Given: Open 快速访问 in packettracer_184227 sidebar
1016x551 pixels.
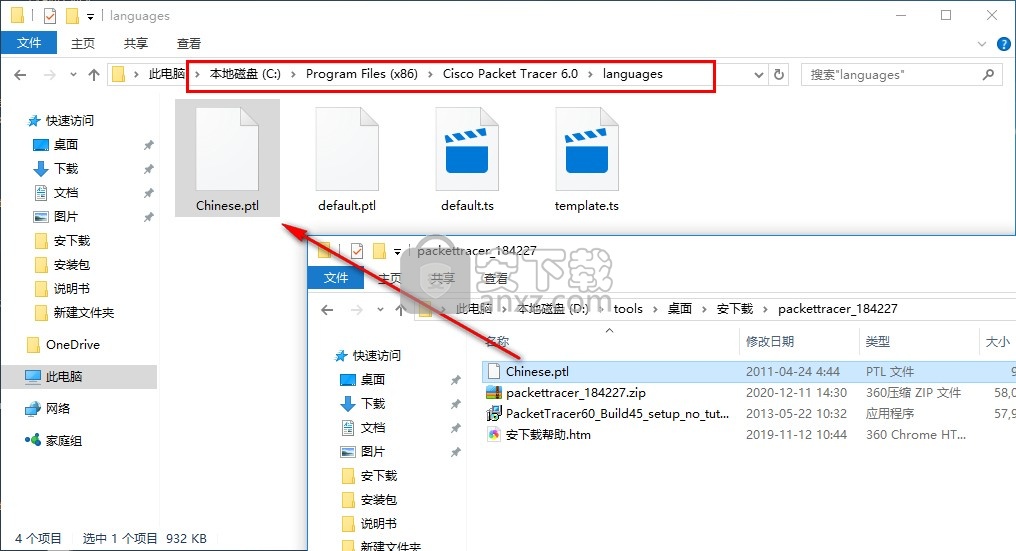Looking at the screenshot, I should pyautogui.click(x=367, y=356).
